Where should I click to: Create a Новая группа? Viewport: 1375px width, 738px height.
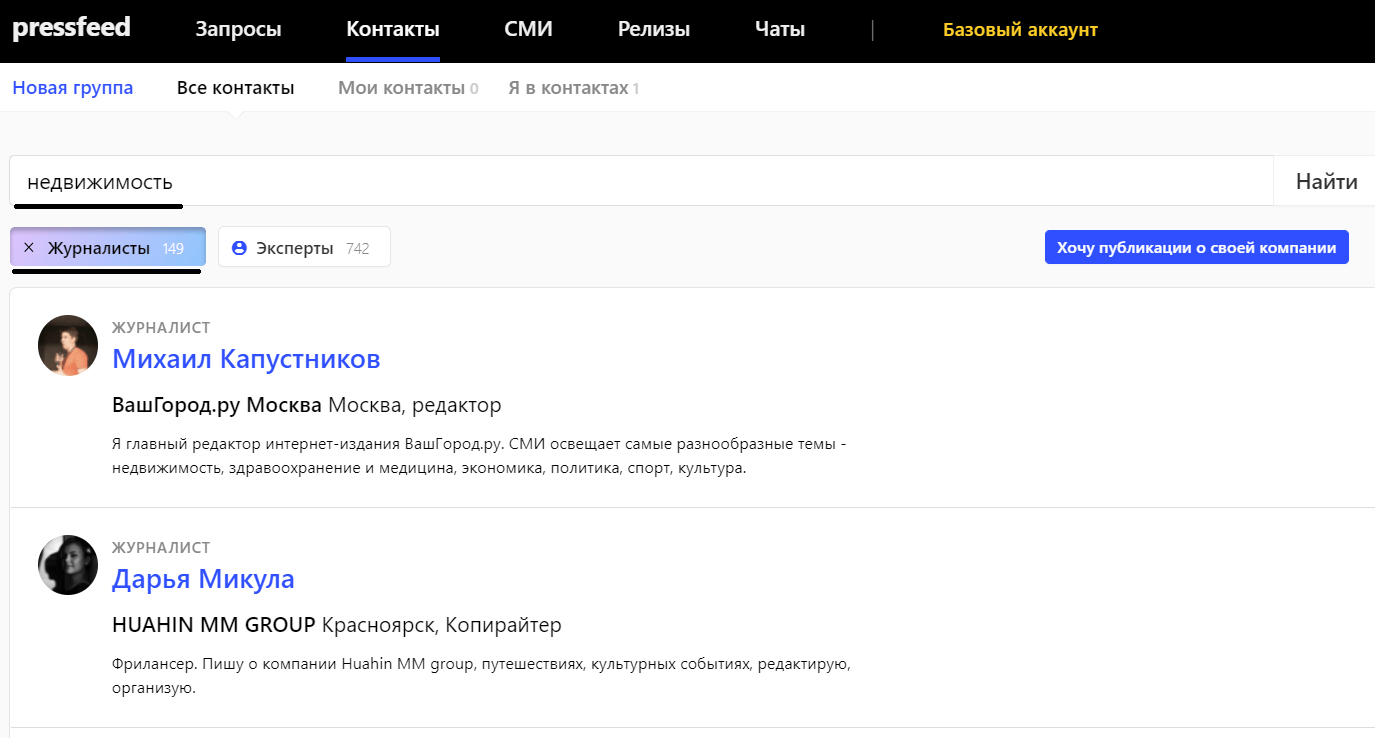coord(73,88)
